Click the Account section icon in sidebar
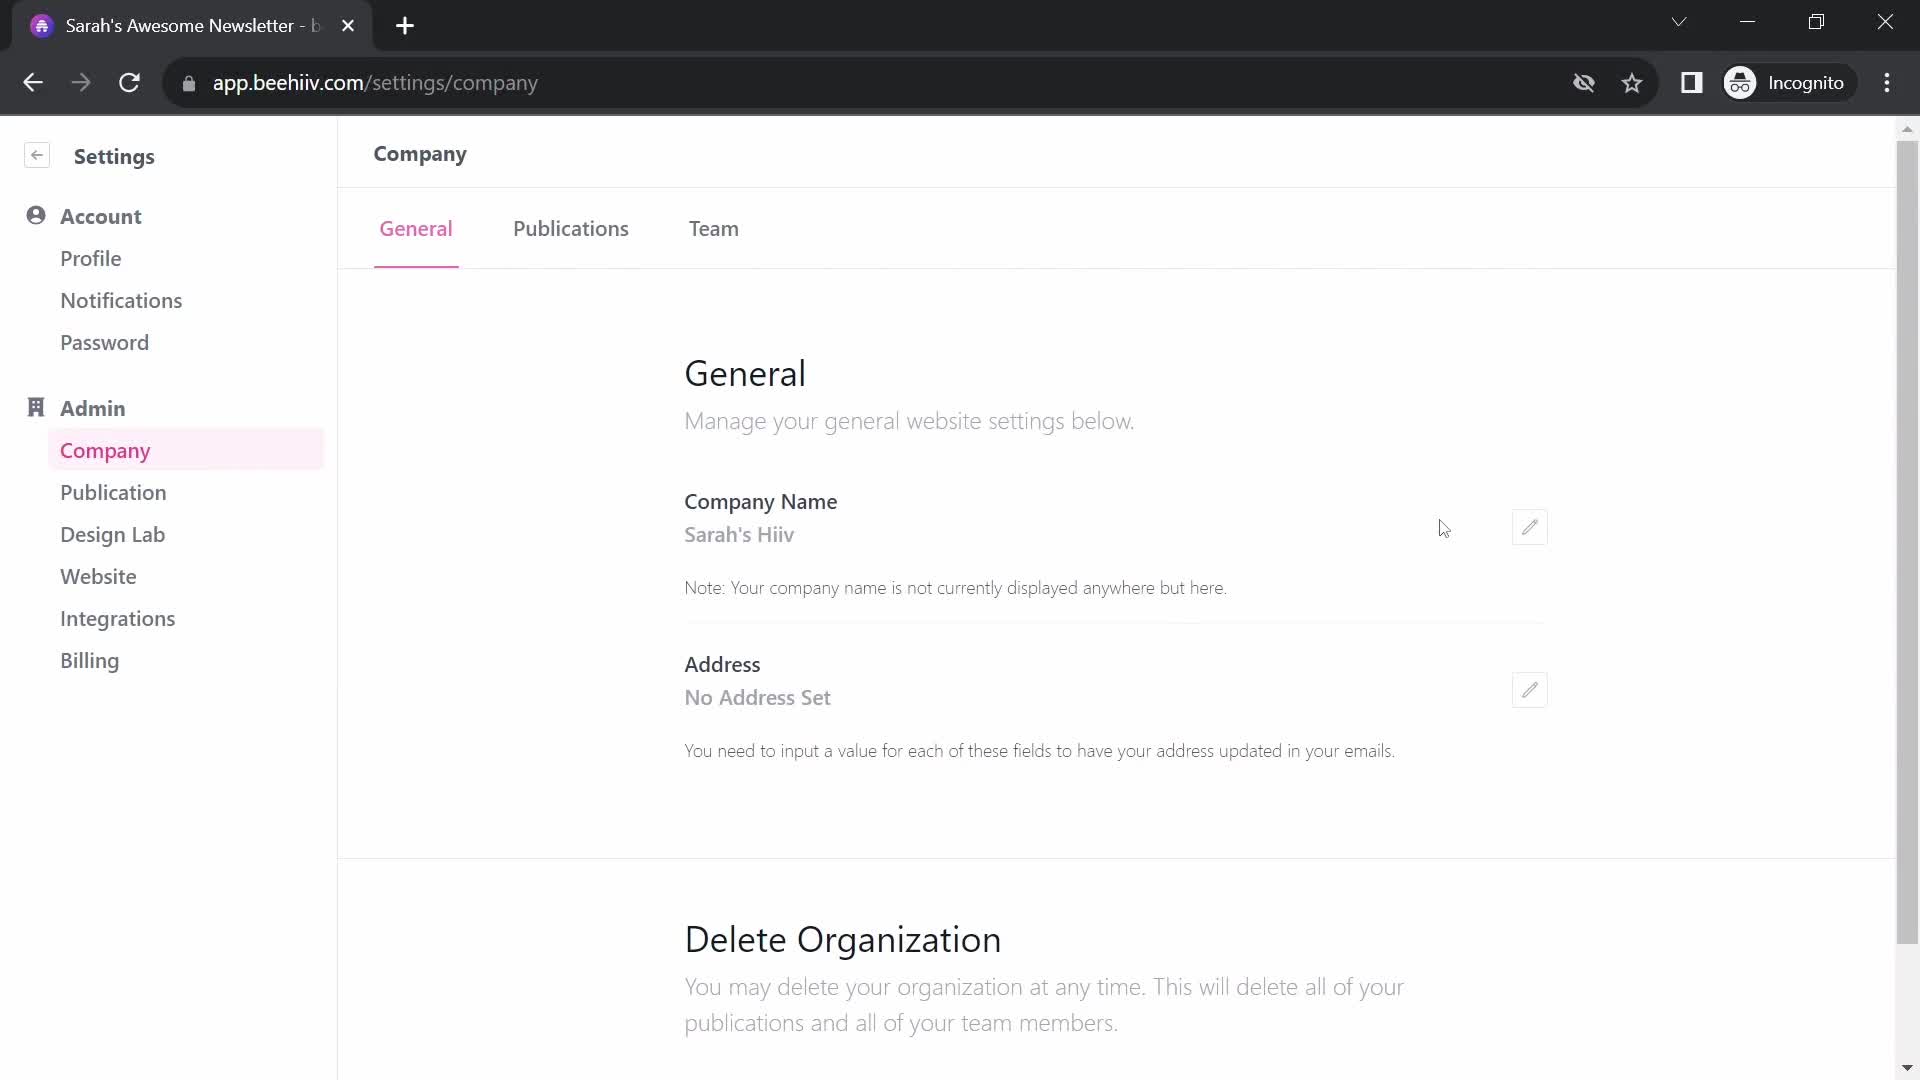Viewport: 1920px width, 1080px height. 36,215
